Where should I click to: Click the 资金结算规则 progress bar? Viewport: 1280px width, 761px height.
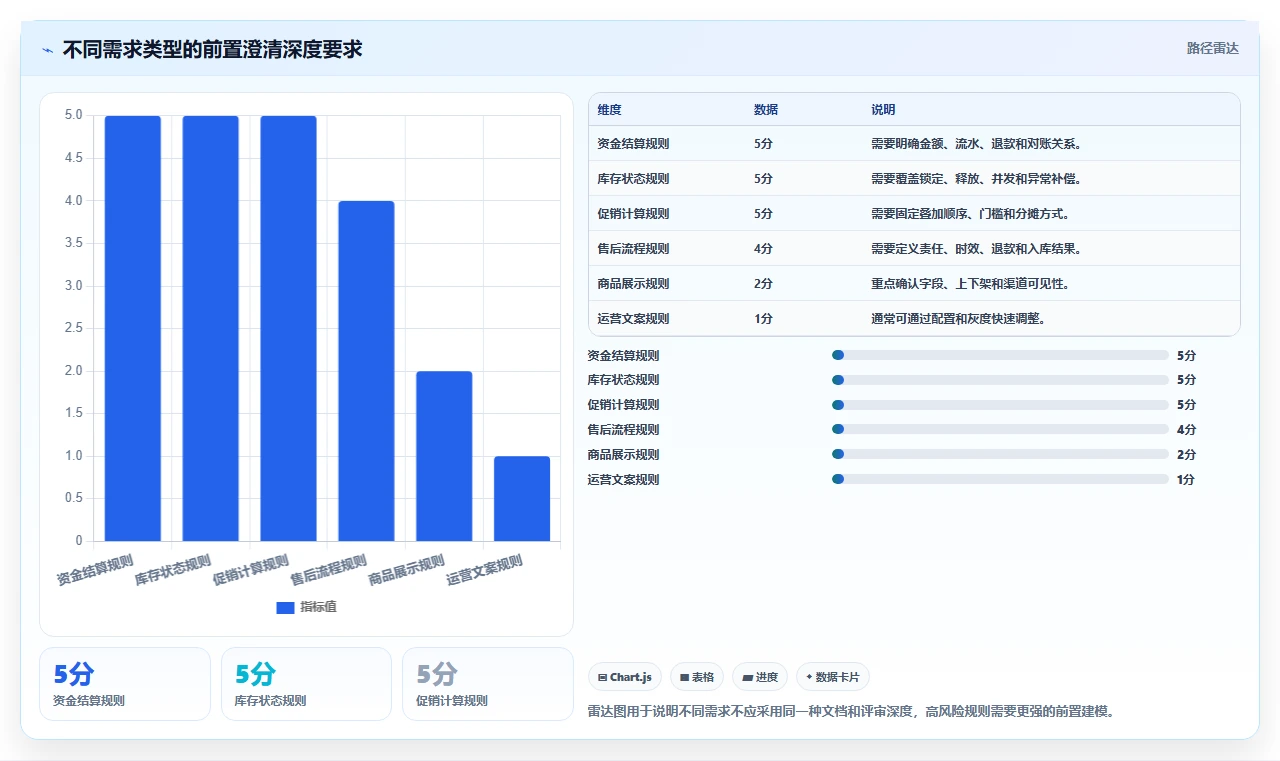tap(1000, 355)
